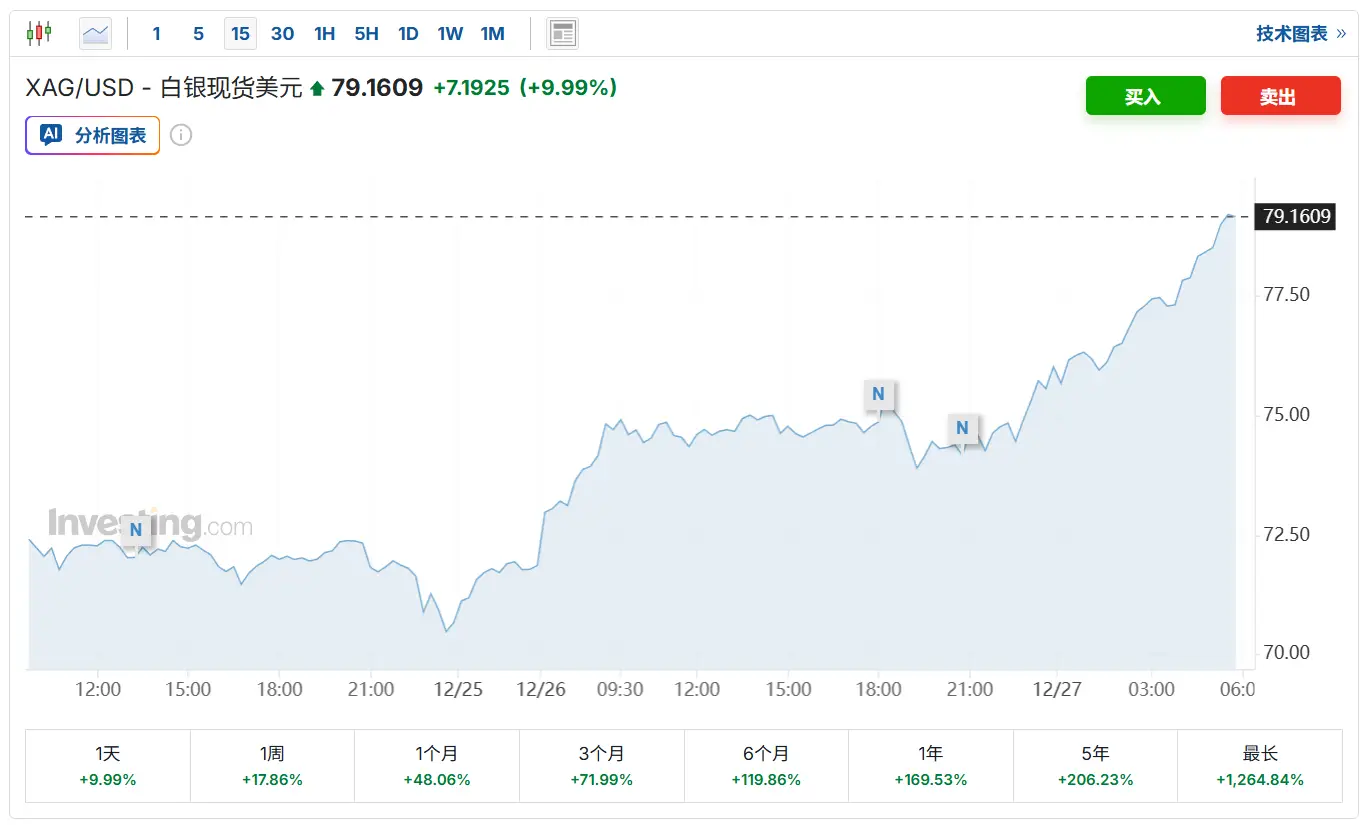Click the info icon beside AI button
1371x825 pixels.
(181, 135)
